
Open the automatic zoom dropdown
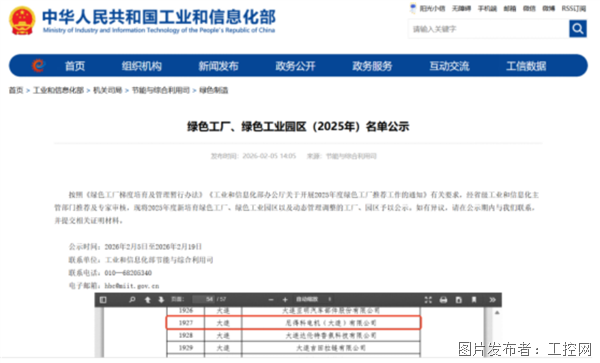[313, 299]
